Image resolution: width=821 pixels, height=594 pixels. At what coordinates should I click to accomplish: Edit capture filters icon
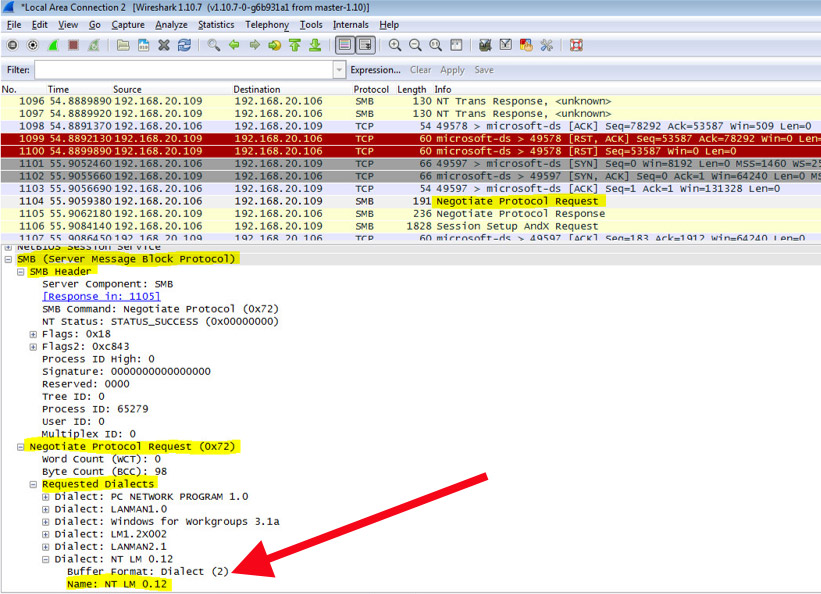(485, 46)
